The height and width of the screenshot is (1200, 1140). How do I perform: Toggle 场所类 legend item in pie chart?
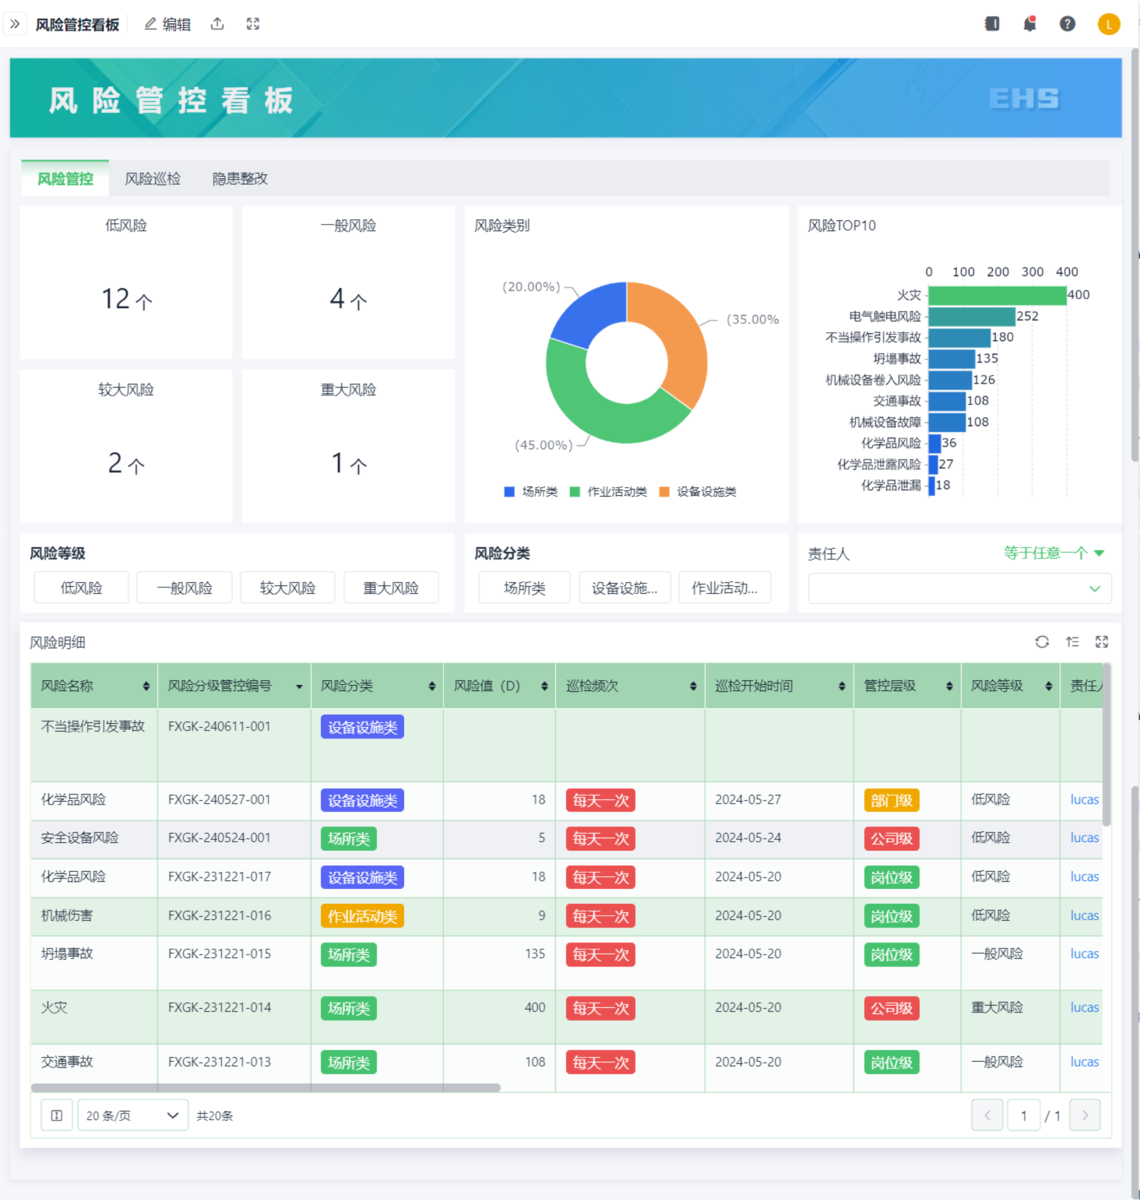531,492
